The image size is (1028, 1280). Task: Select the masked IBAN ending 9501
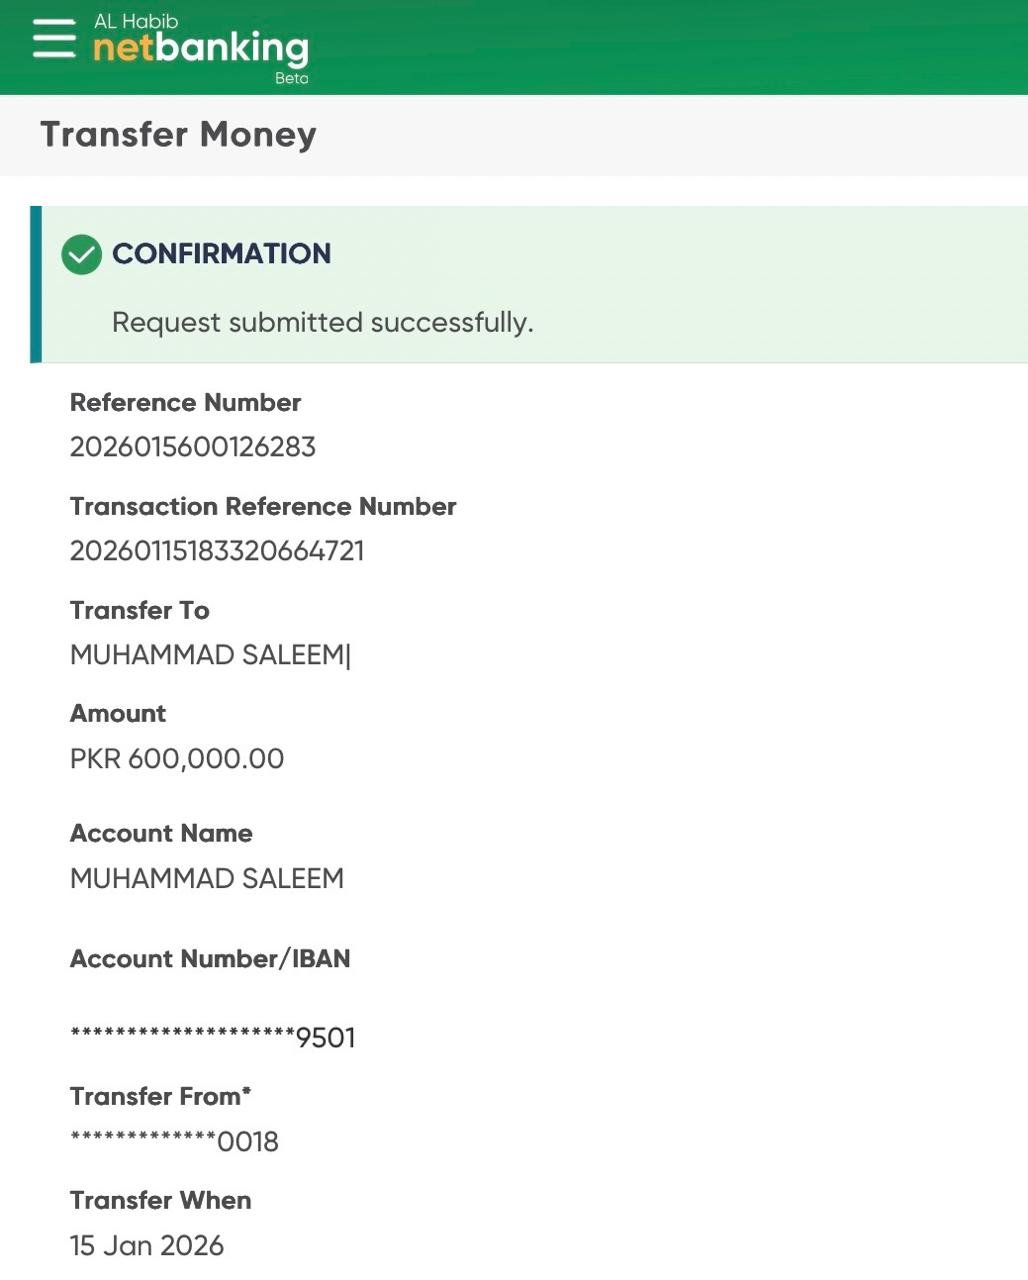212,1037
